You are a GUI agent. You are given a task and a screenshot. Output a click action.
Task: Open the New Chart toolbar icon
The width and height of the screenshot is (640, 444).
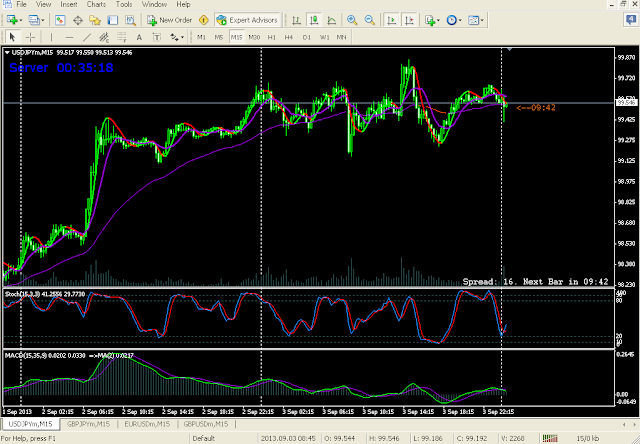12,20
